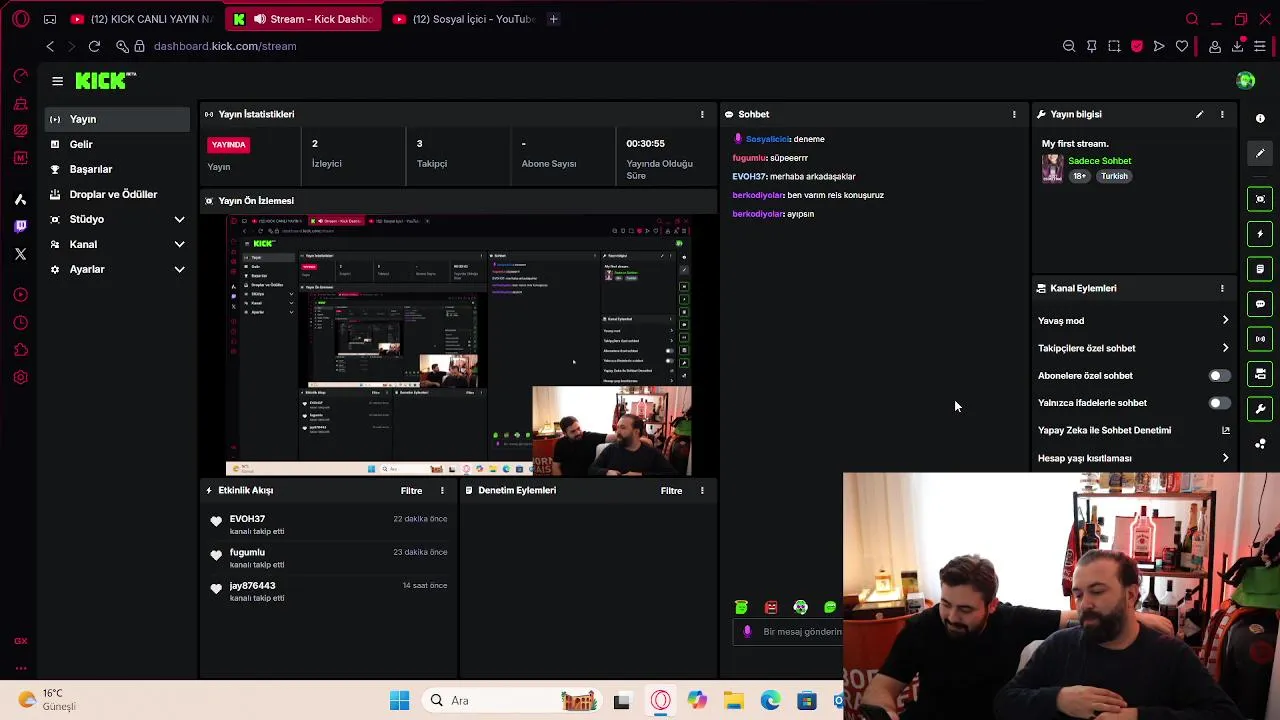This screenshot has height=720, width=1280.
Task: Click the Sadece Sohbet category link
Action: (1099, 161)
